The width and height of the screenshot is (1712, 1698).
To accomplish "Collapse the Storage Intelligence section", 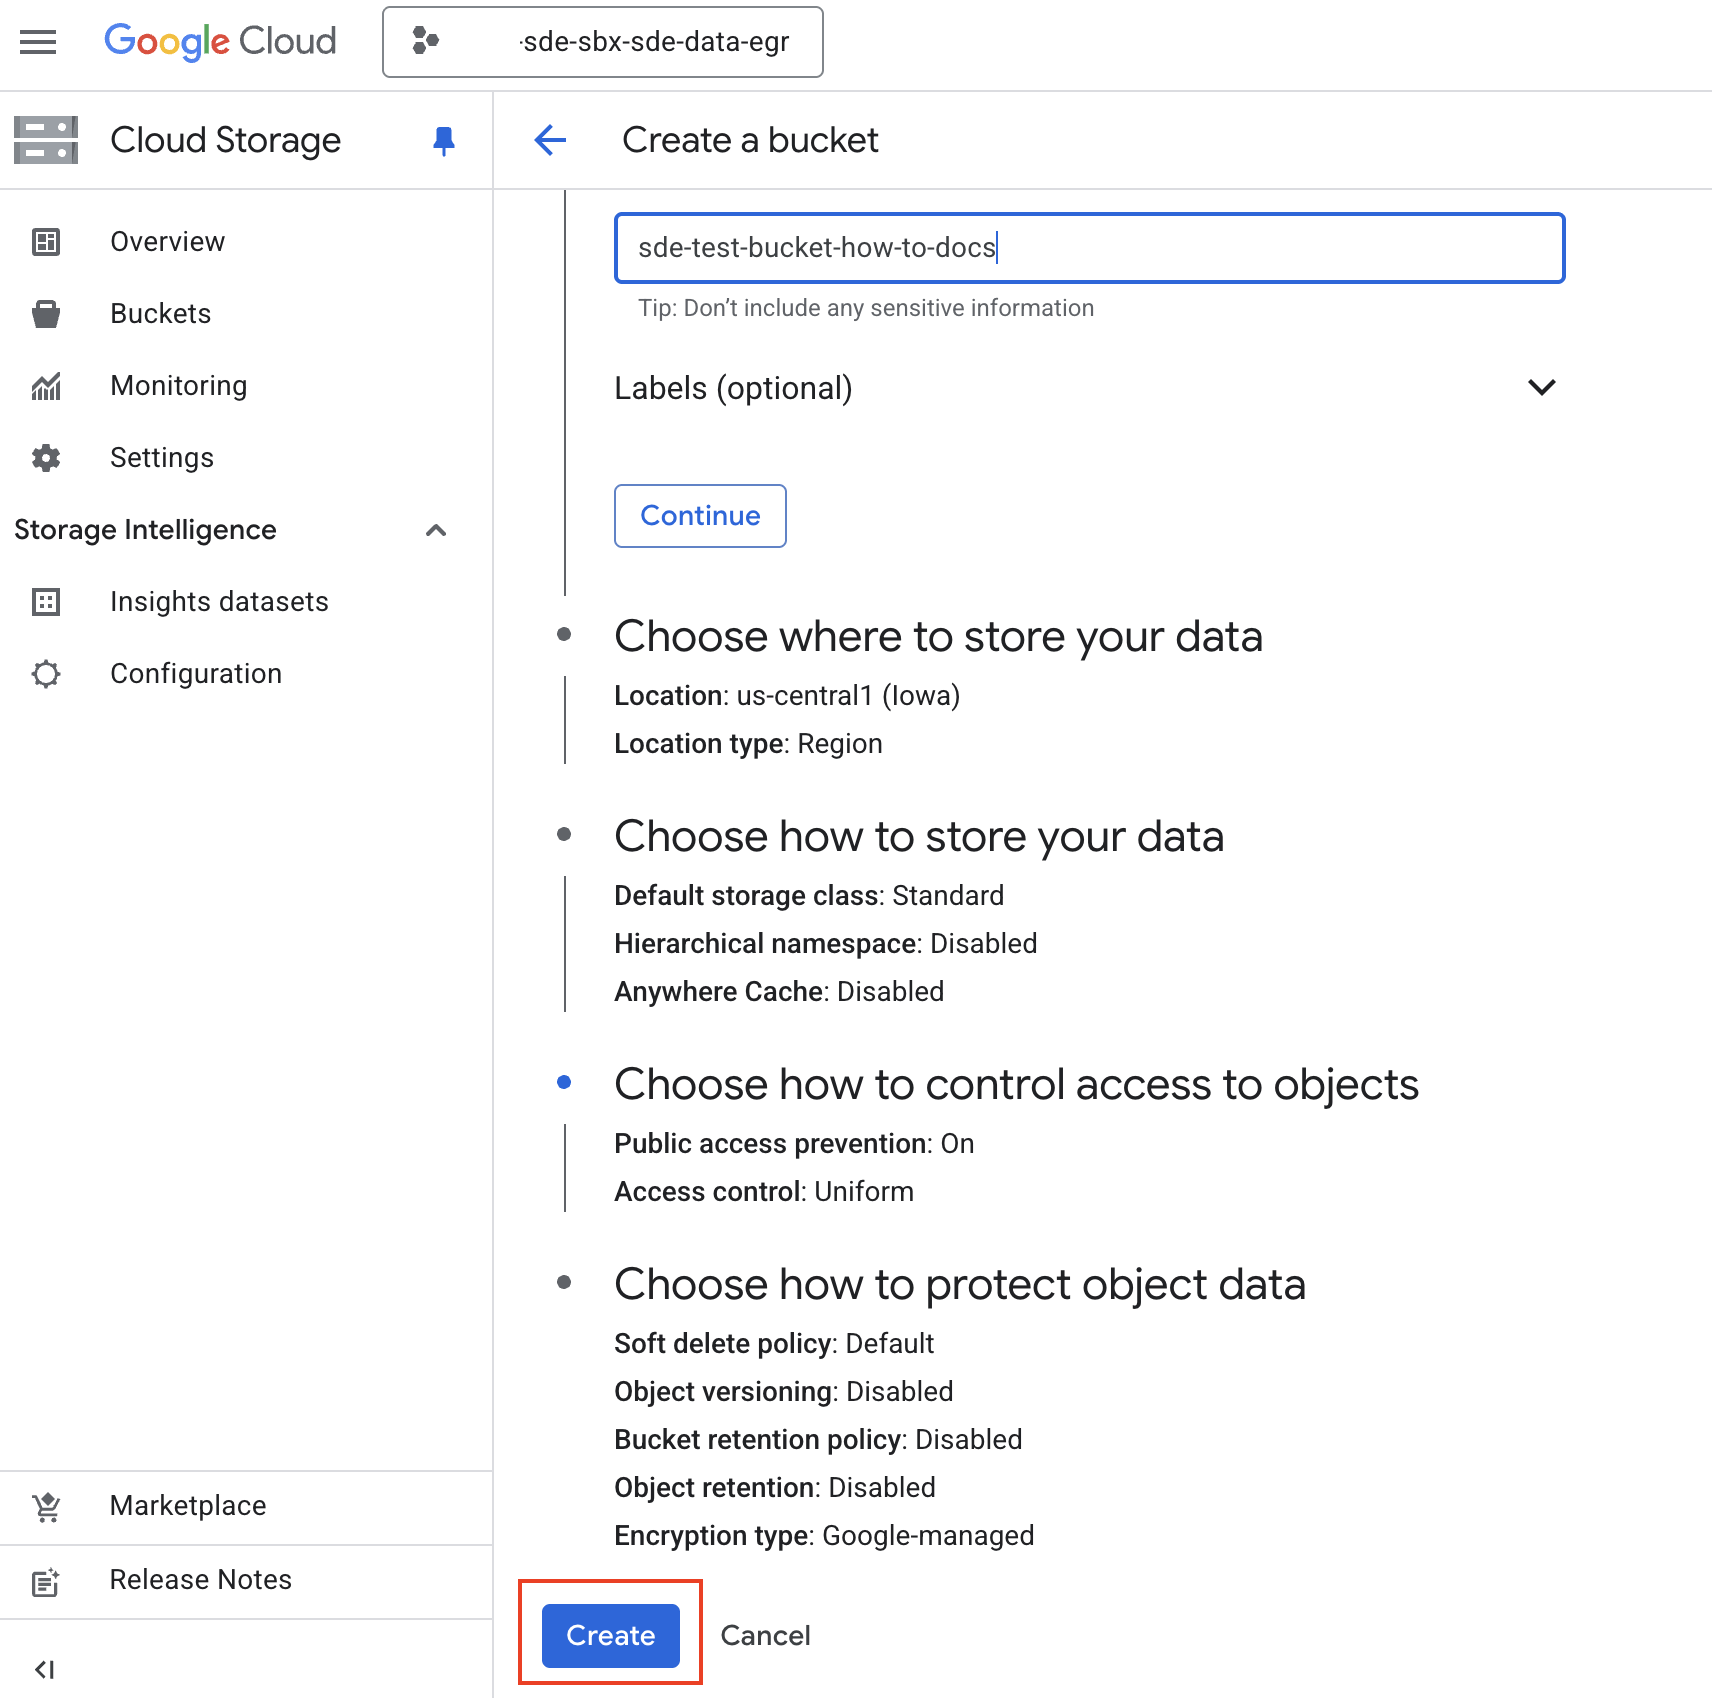I will click(436, 530).
